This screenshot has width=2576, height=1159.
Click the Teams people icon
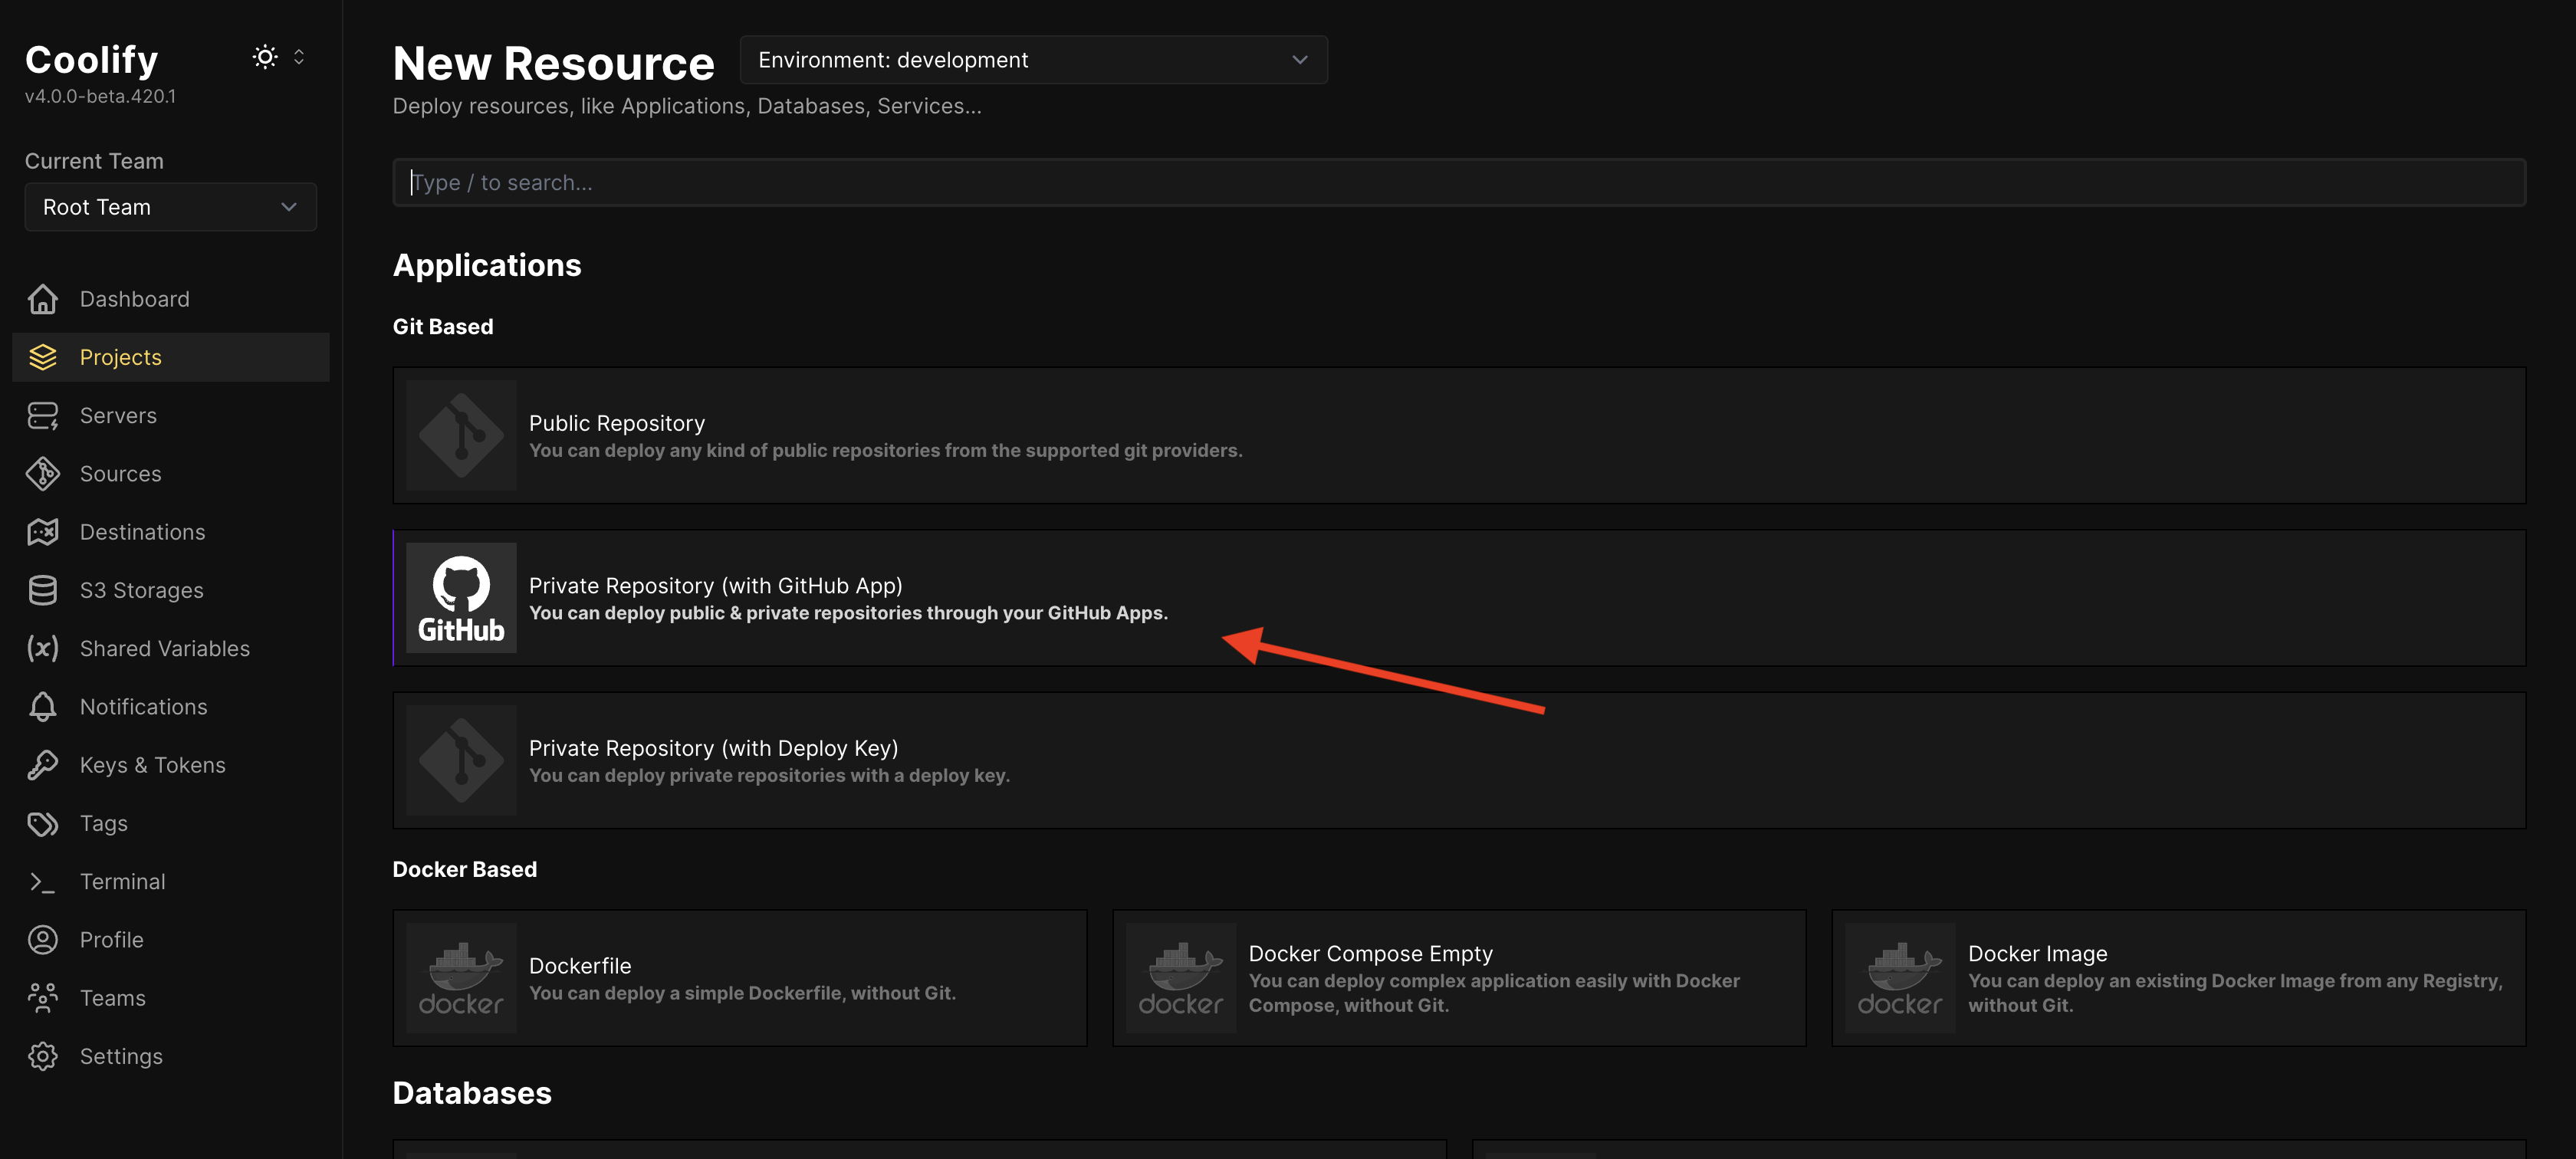coord(43,998)
